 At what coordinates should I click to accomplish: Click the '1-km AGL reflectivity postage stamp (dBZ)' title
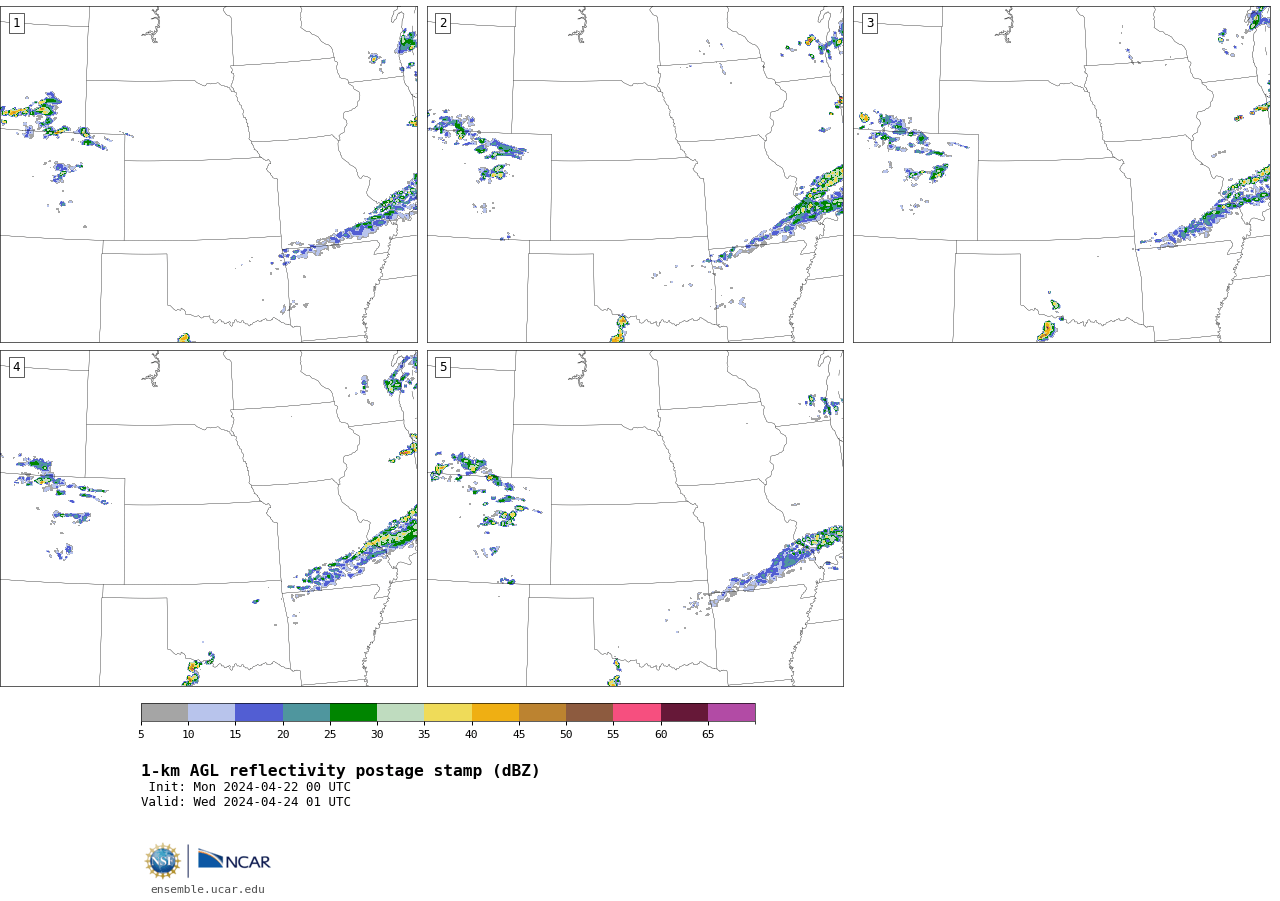point(340,771)
